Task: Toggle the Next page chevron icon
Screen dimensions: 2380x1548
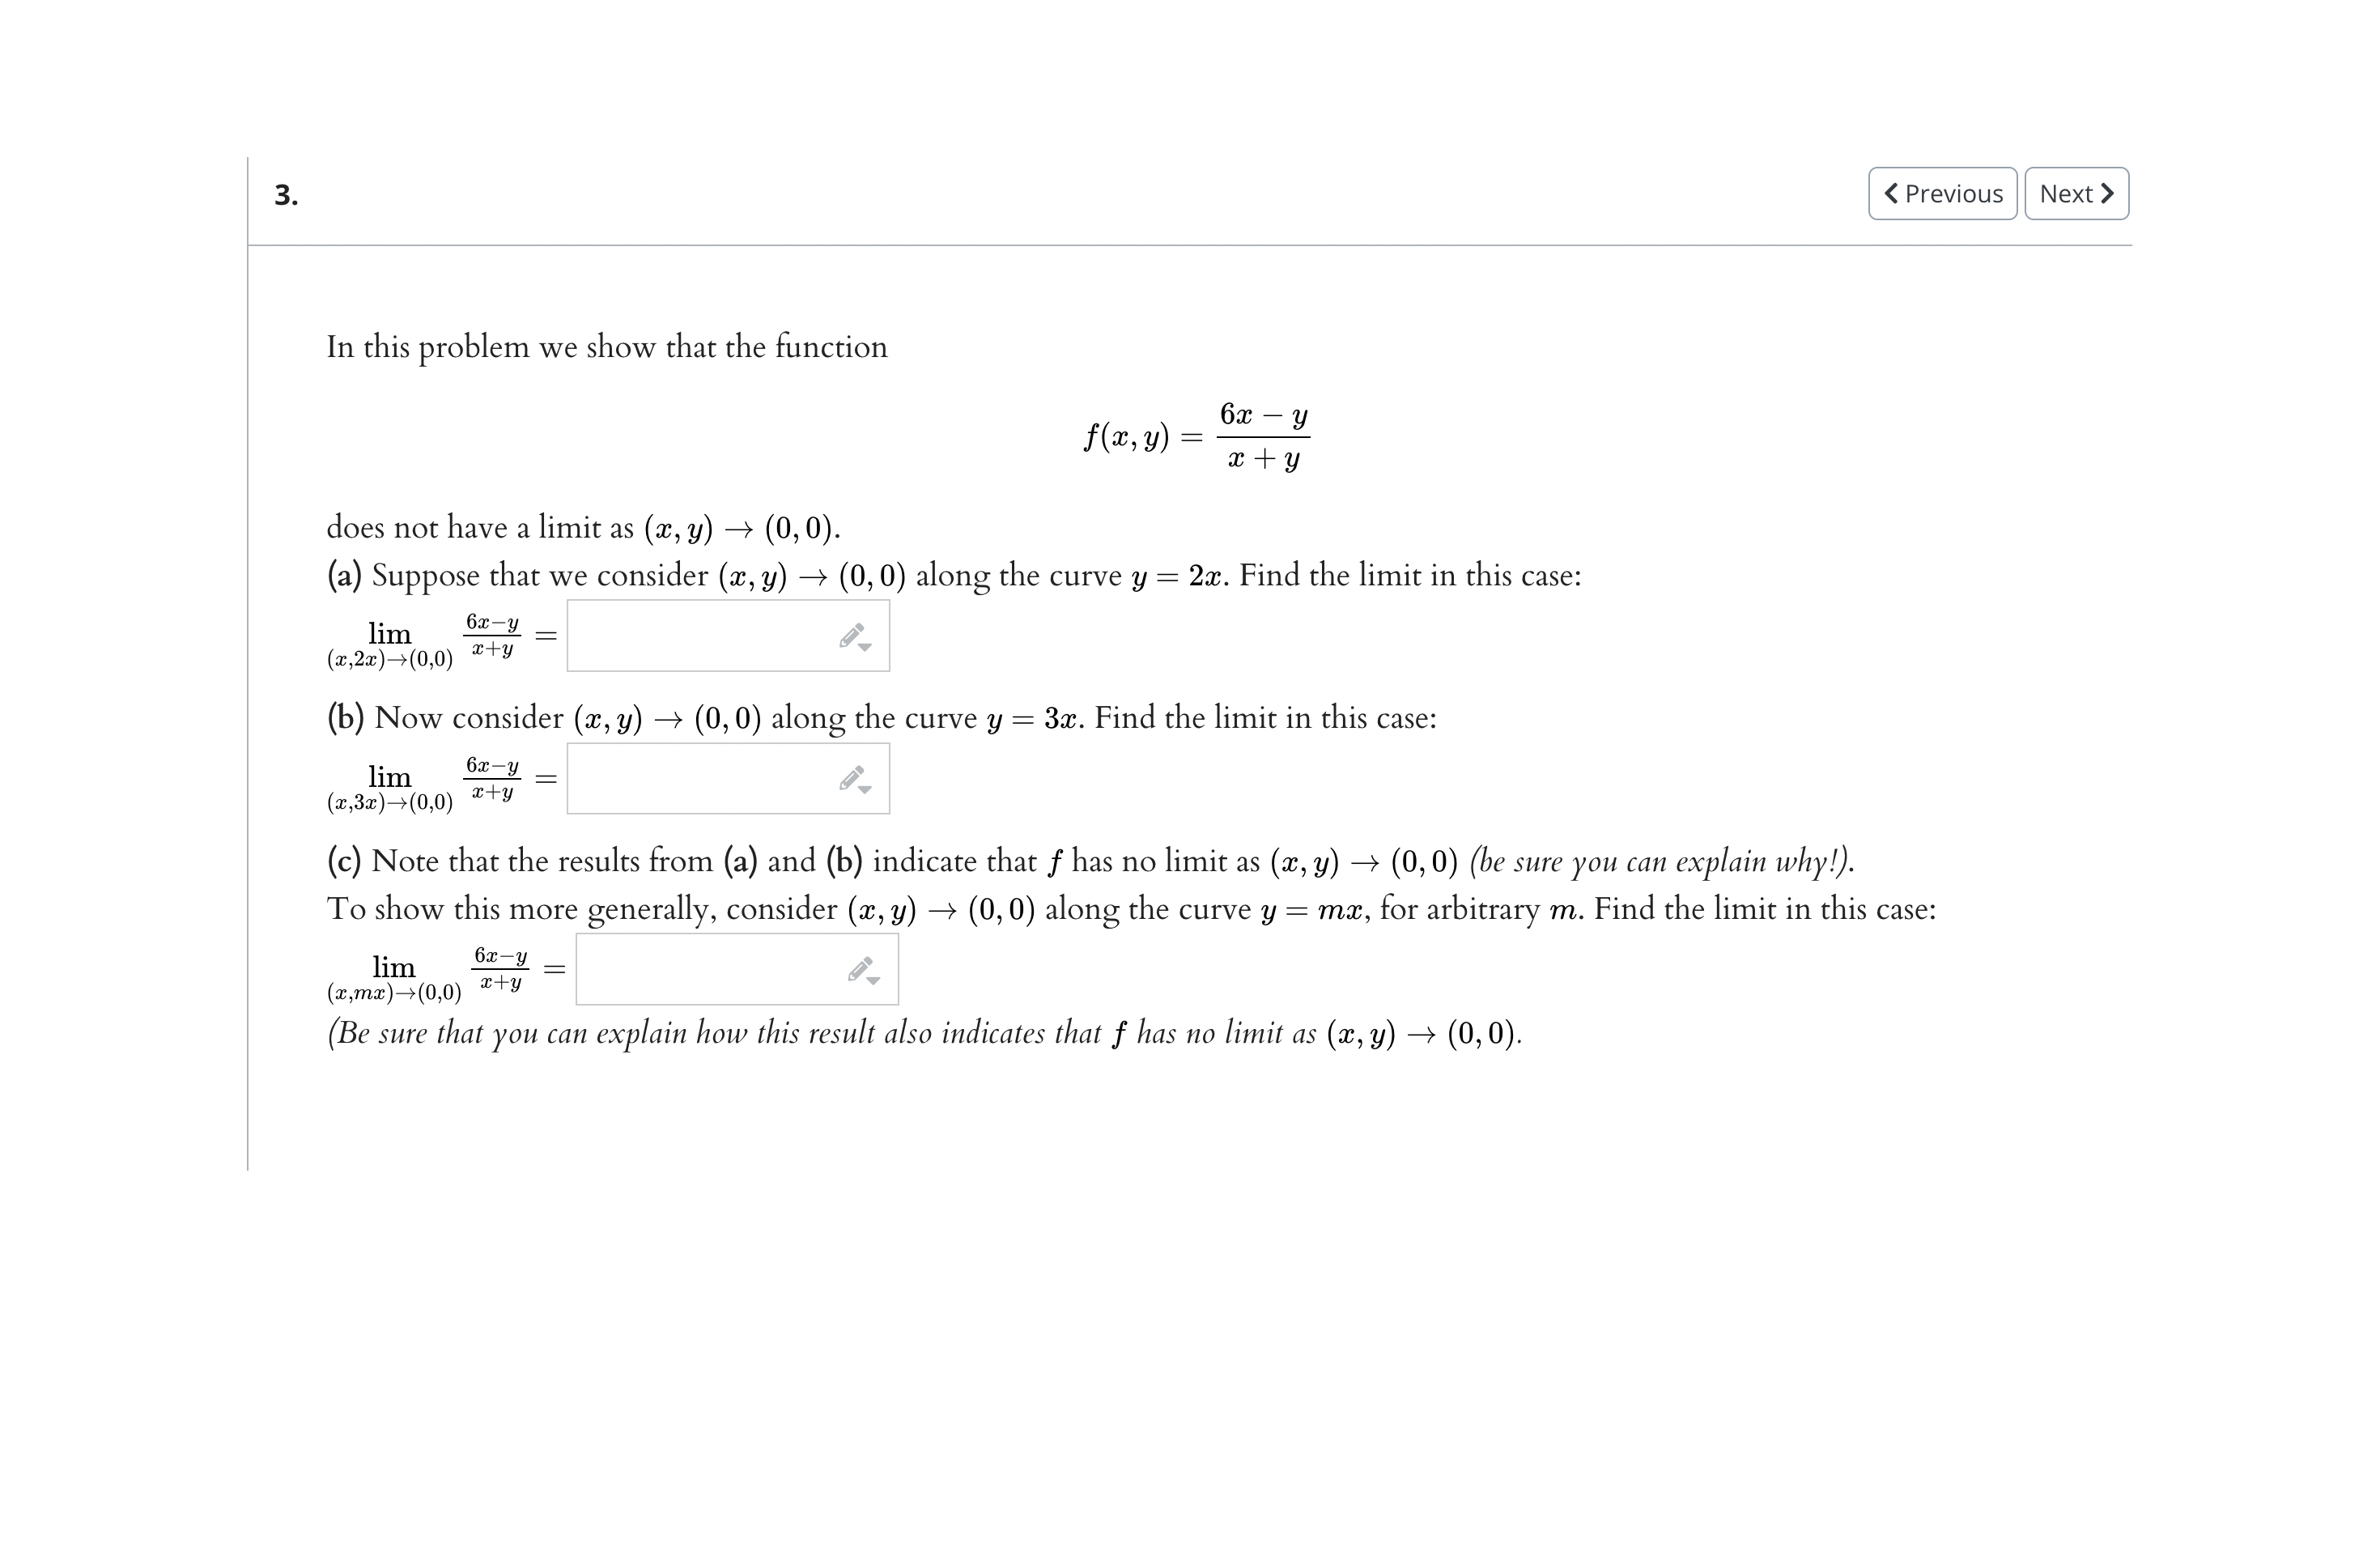Action: tap(2106, 193)
